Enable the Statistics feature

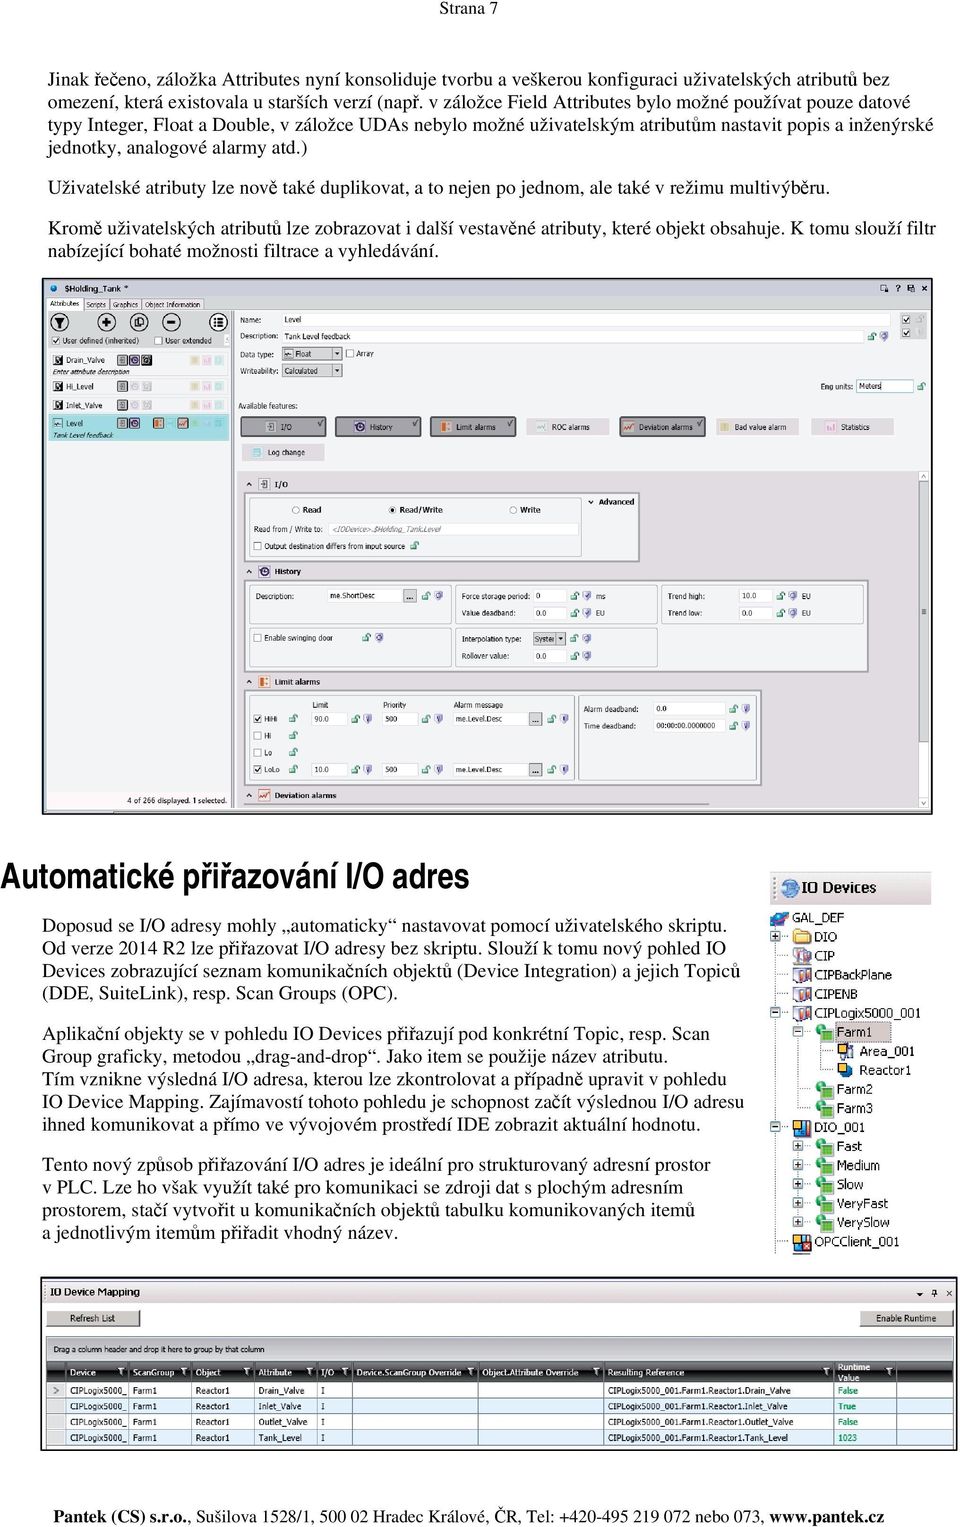click(x=852, y=427)
